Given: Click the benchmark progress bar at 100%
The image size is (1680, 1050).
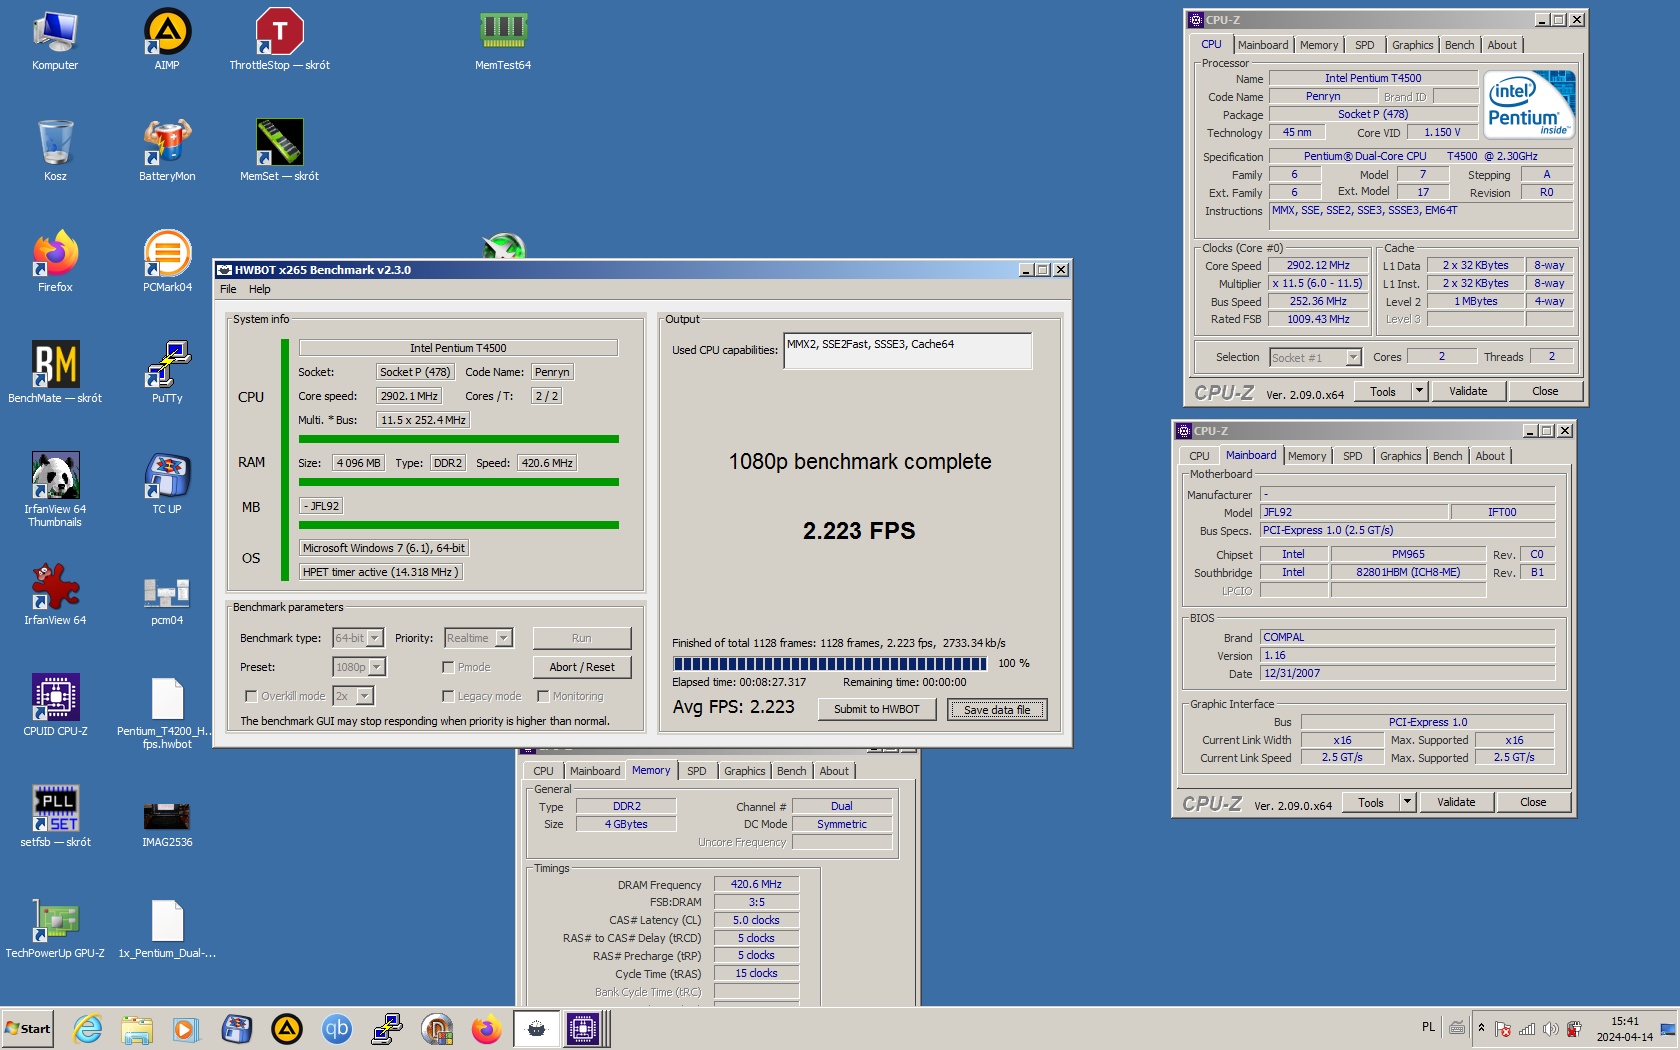Looking at the screenshot, I should [830, 663].
